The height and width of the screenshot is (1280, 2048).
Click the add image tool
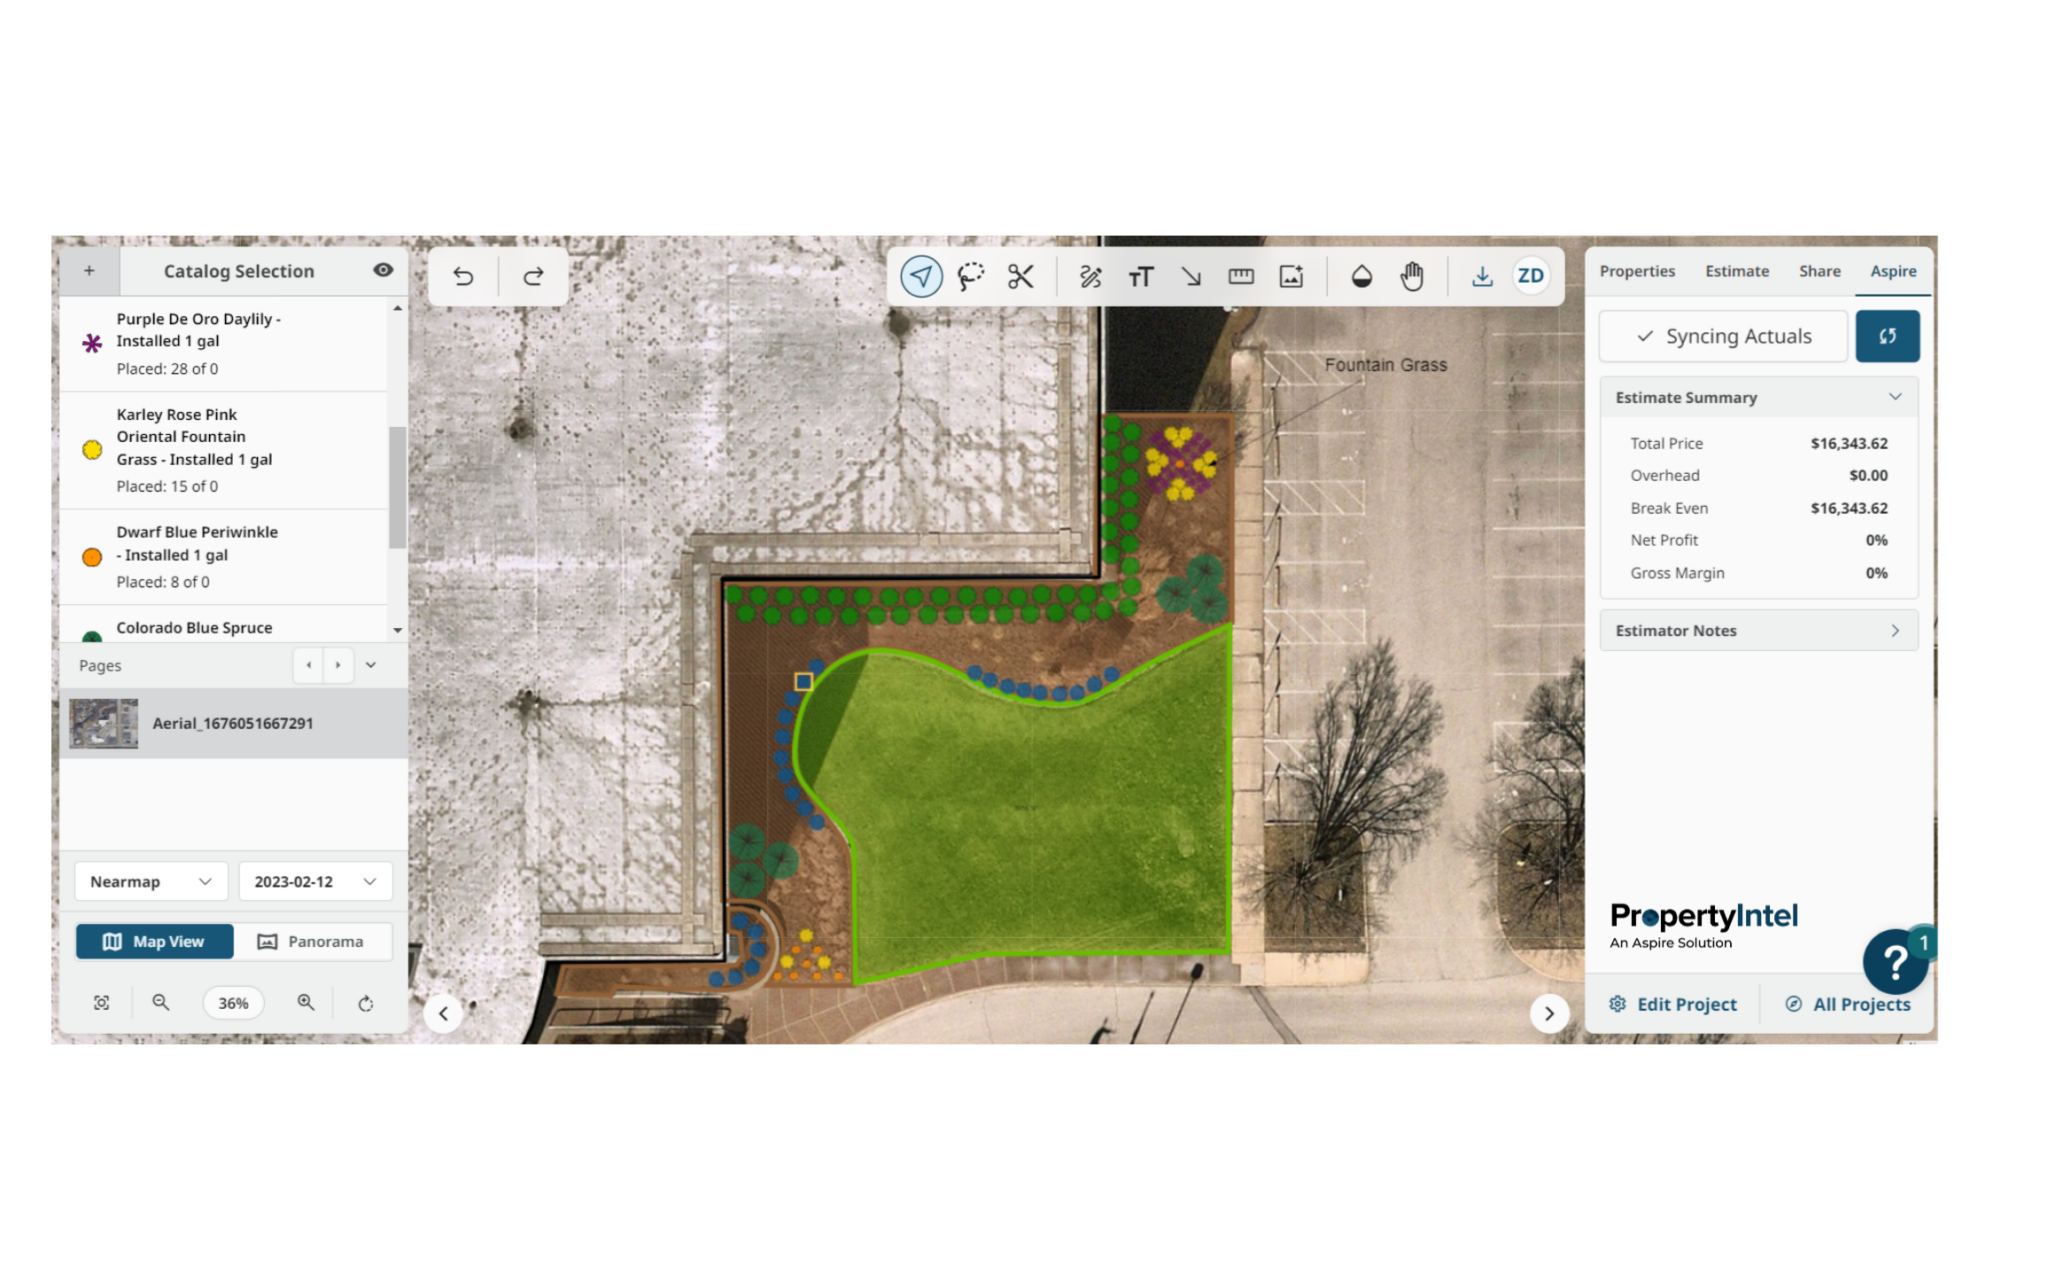[1291, 276]
